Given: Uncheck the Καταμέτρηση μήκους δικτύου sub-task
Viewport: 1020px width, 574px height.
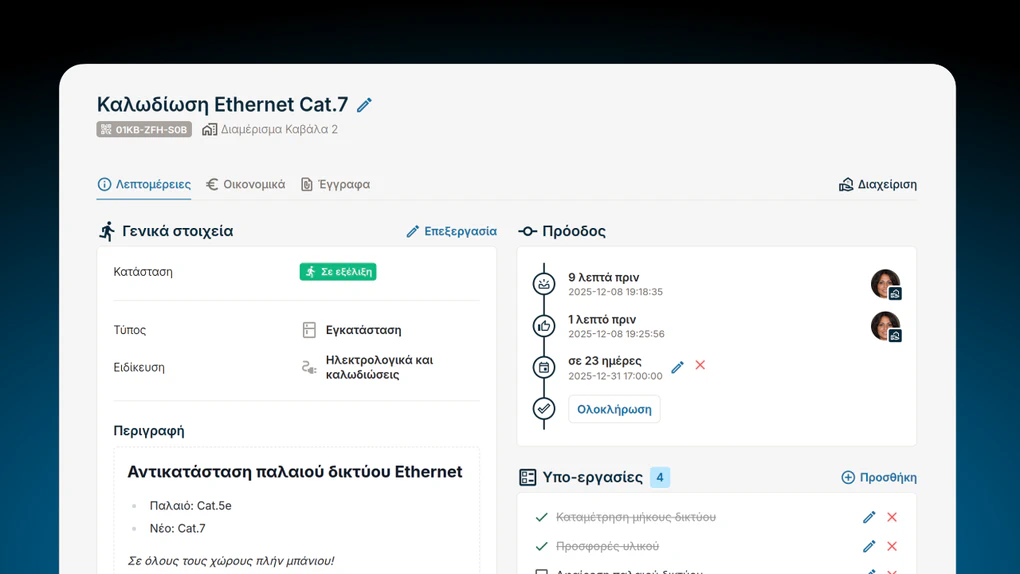Looking at the screenshot, I should coord(542,518).
